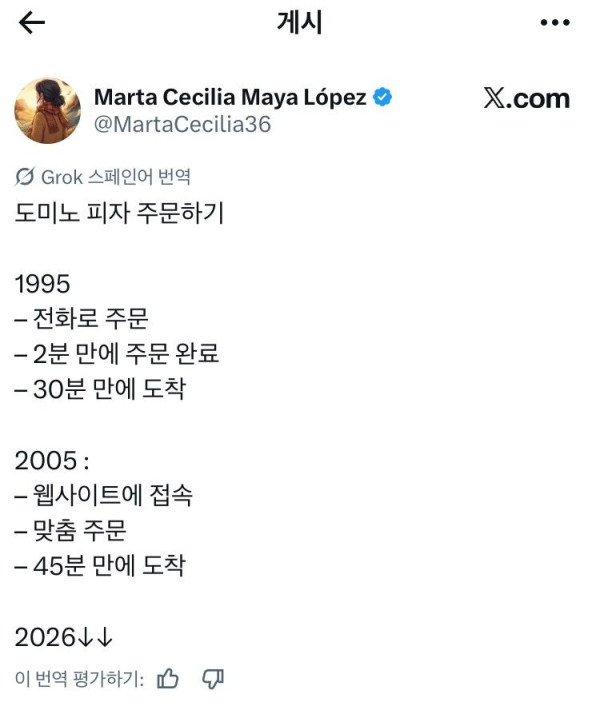Open Marta Cecilia Maya López profile name
600x710 pixels.
click(230, 97)
